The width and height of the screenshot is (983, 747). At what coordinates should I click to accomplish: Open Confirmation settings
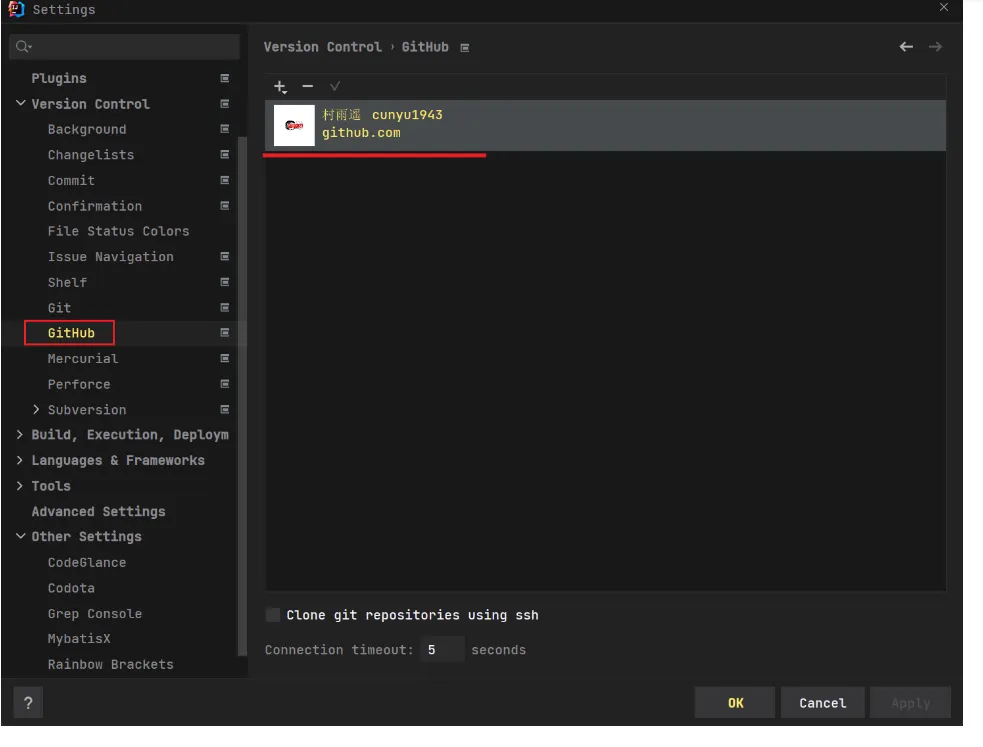pyautogui.click(x=95, y=206)
